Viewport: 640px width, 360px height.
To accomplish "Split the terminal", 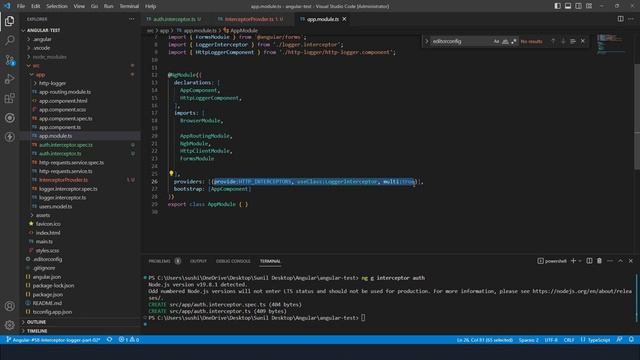I will pos(589,261).
